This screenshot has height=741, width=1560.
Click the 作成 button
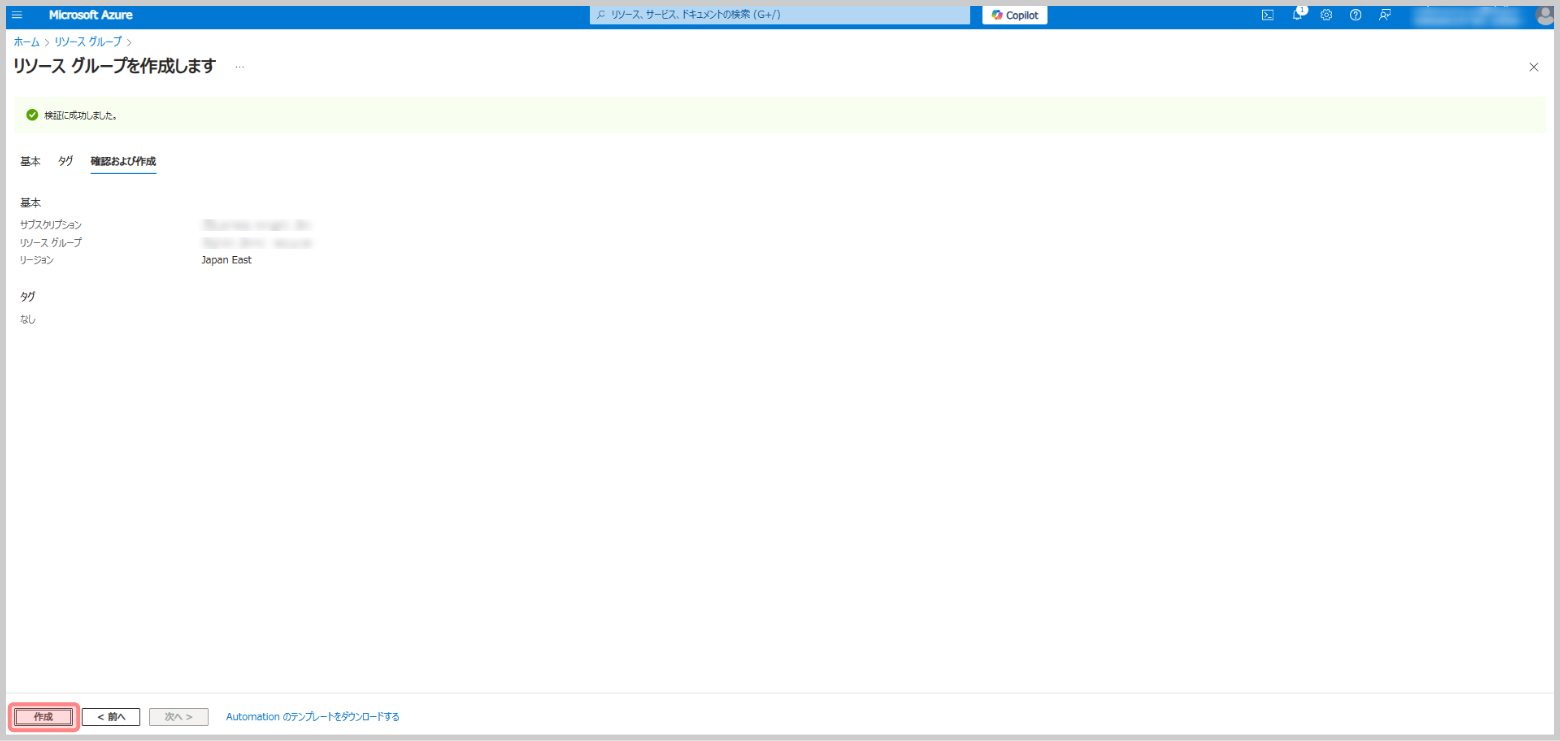tap(43, 717)
